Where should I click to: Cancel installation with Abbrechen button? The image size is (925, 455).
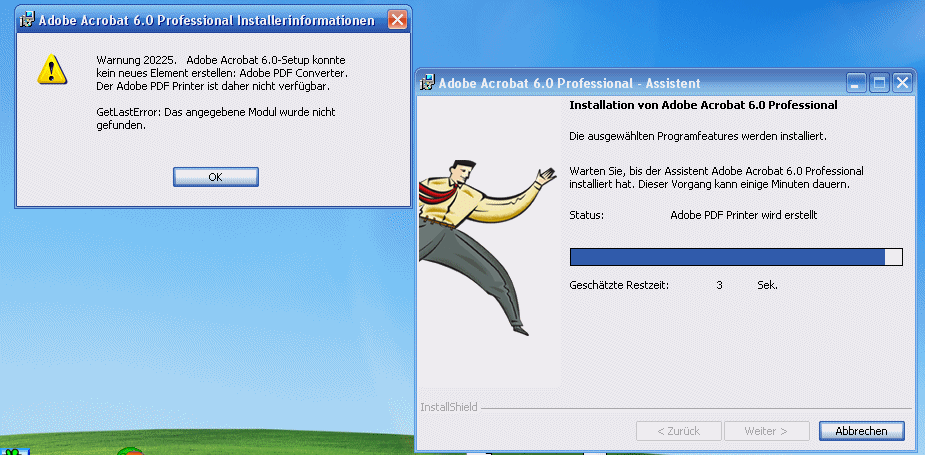pyautogui.click(x=861, y=431)
